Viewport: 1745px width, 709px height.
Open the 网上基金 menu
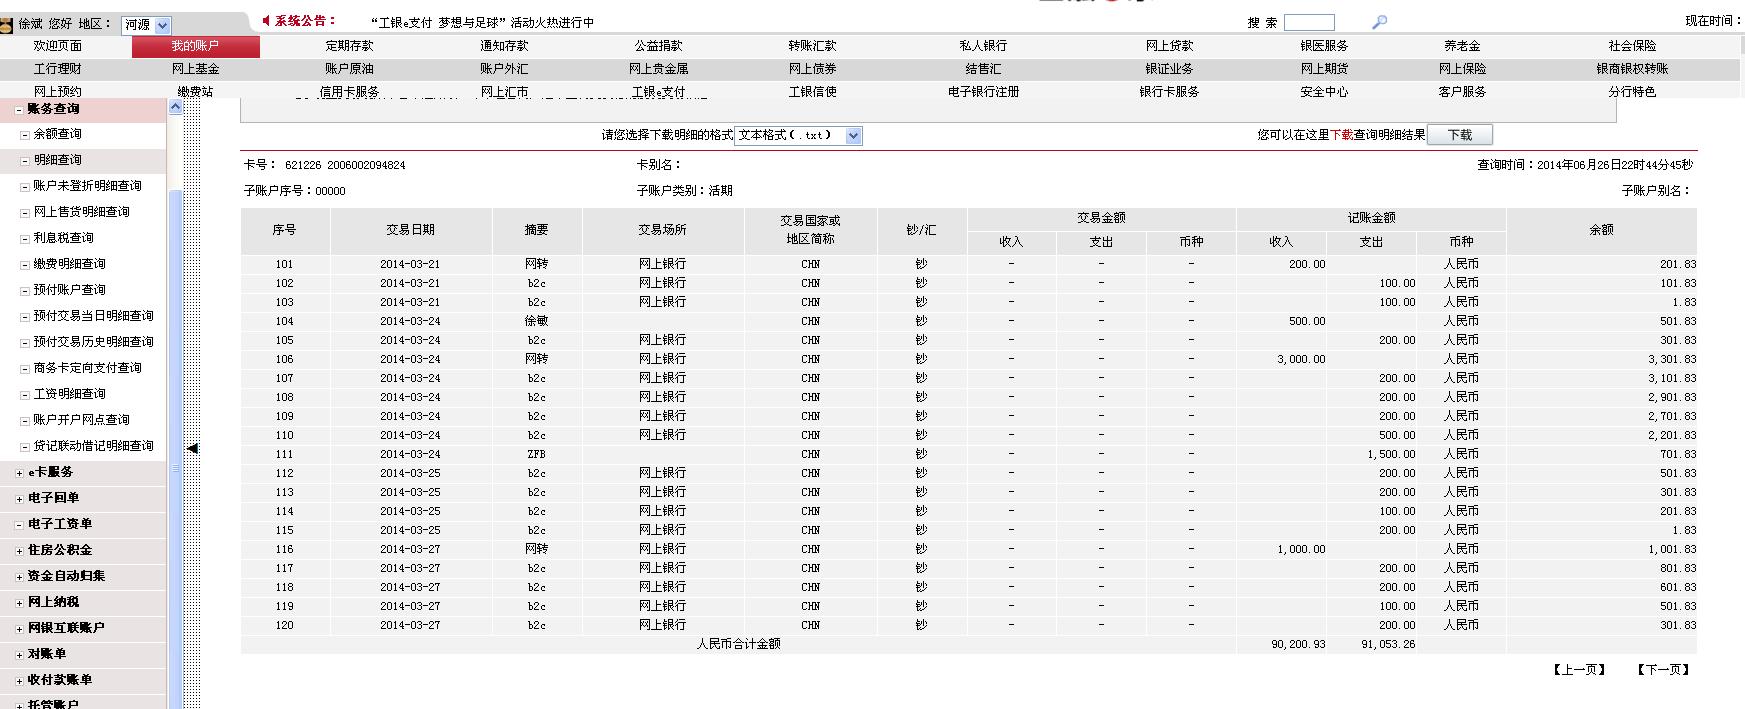click(x=195, y=69)
